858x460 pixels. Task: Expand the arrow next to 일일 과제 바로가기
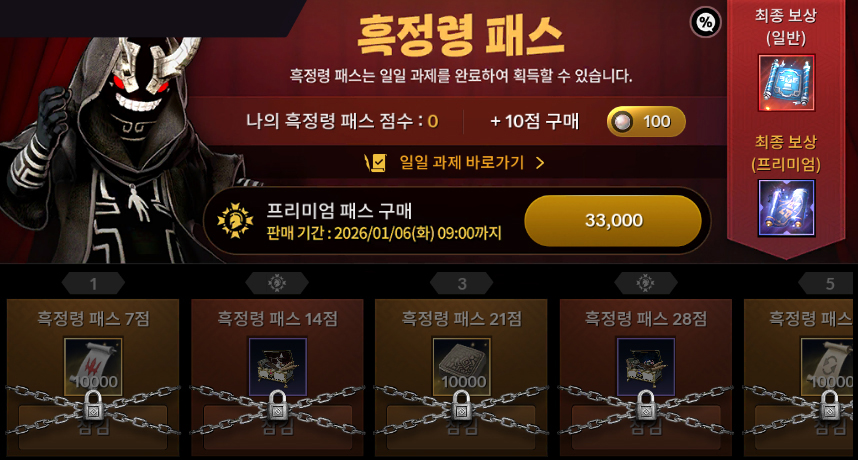540,163
